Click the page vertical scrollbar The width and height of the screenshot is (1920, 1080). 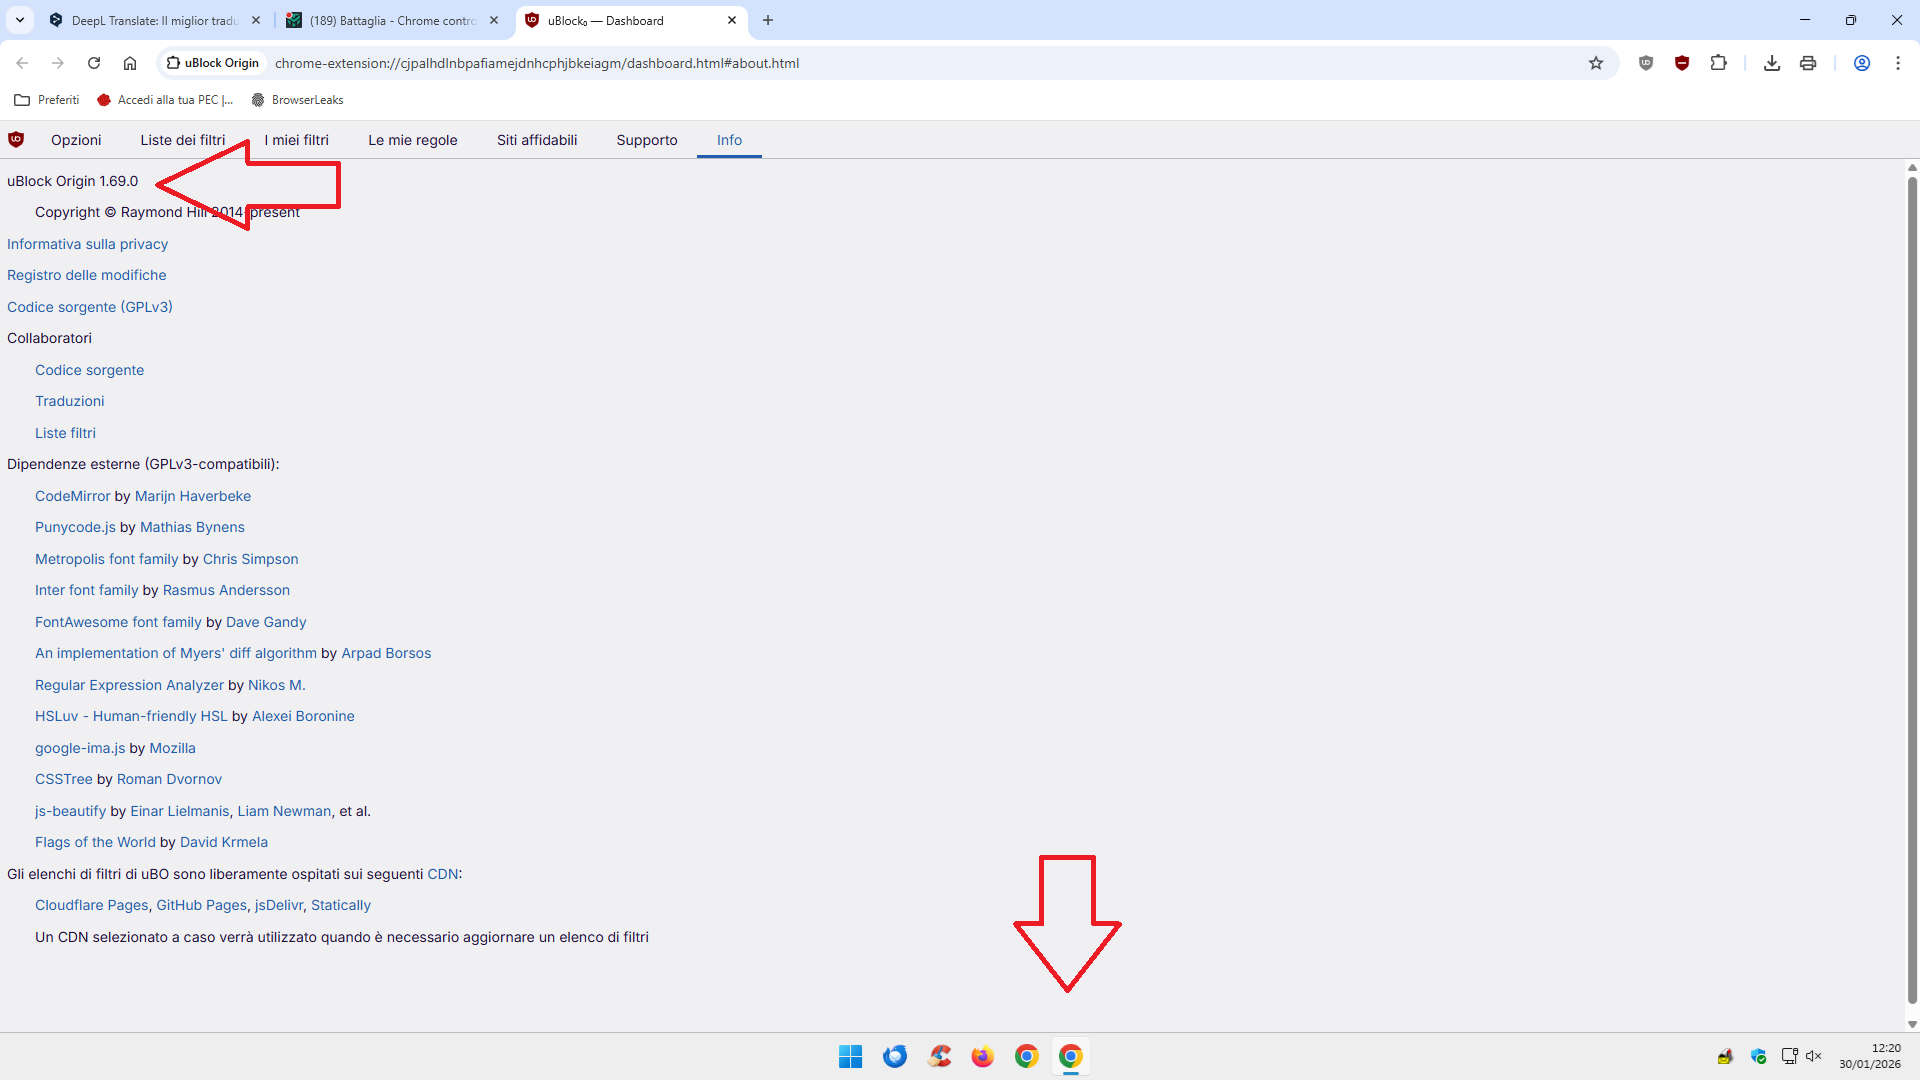coord(1912,590)
